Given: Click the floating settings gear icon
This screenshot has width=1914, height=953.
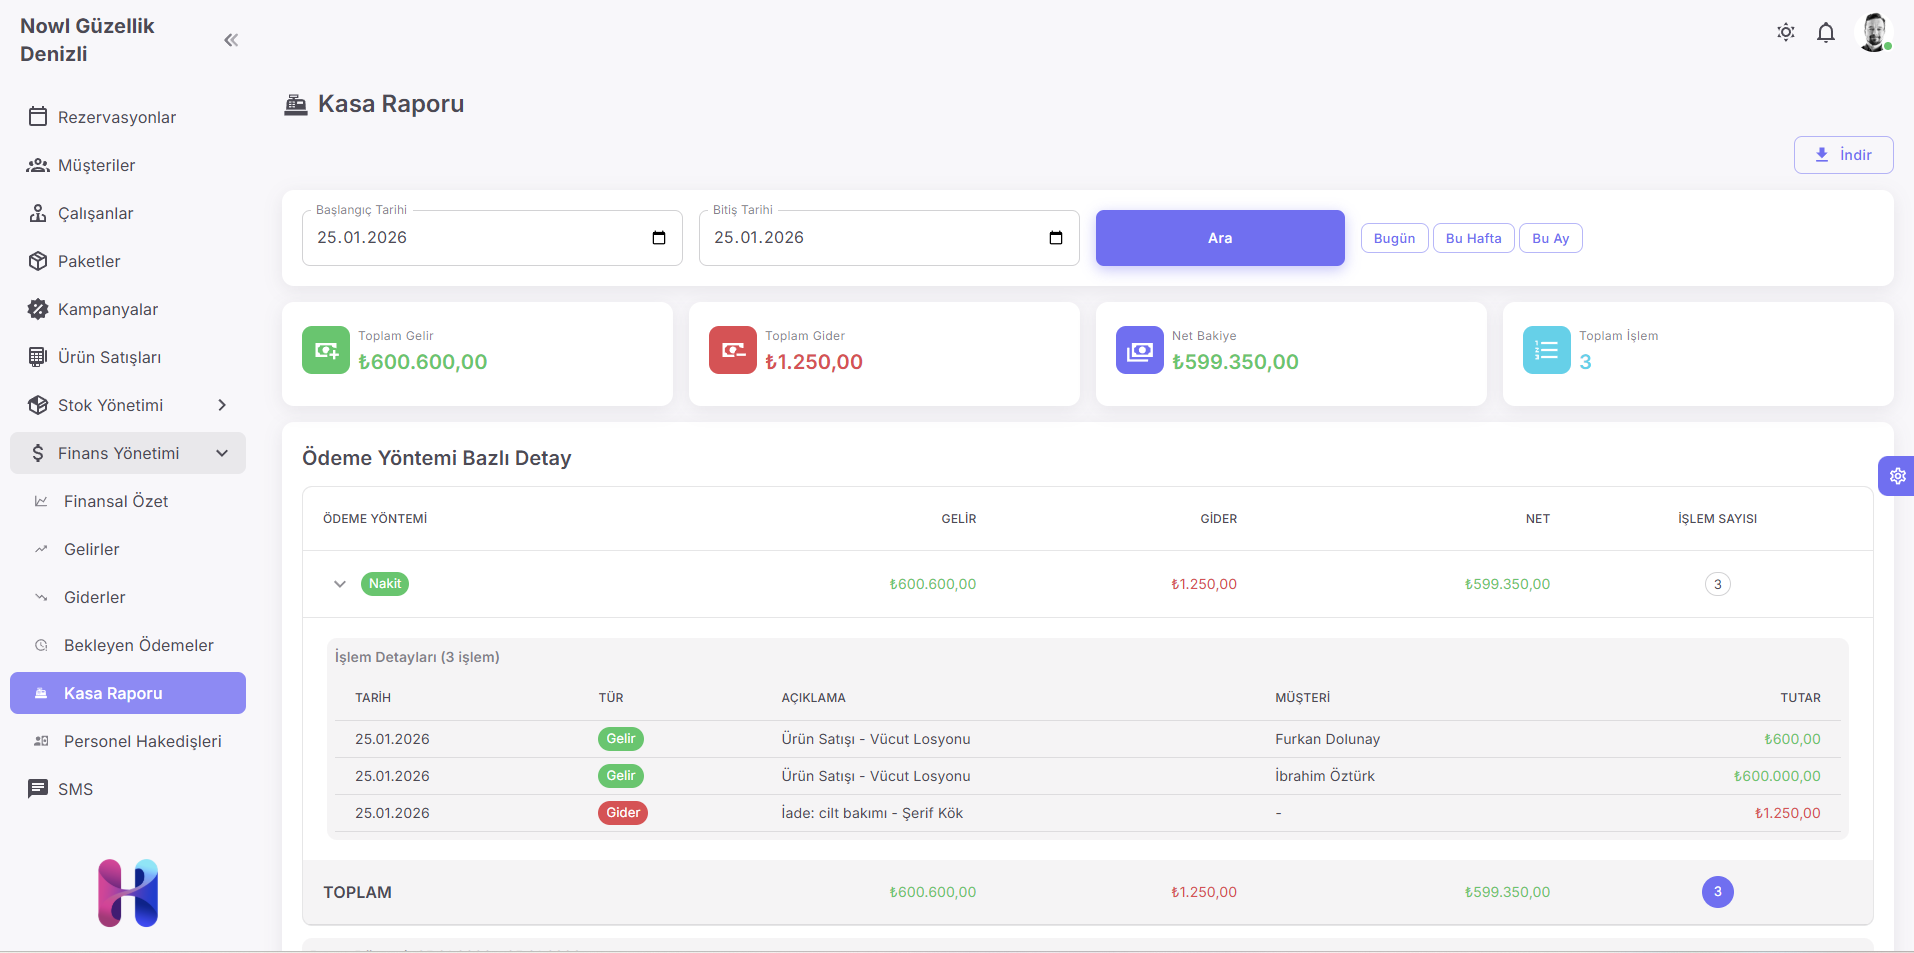Looking at the screenshot, I should [x=1897, y=476].
